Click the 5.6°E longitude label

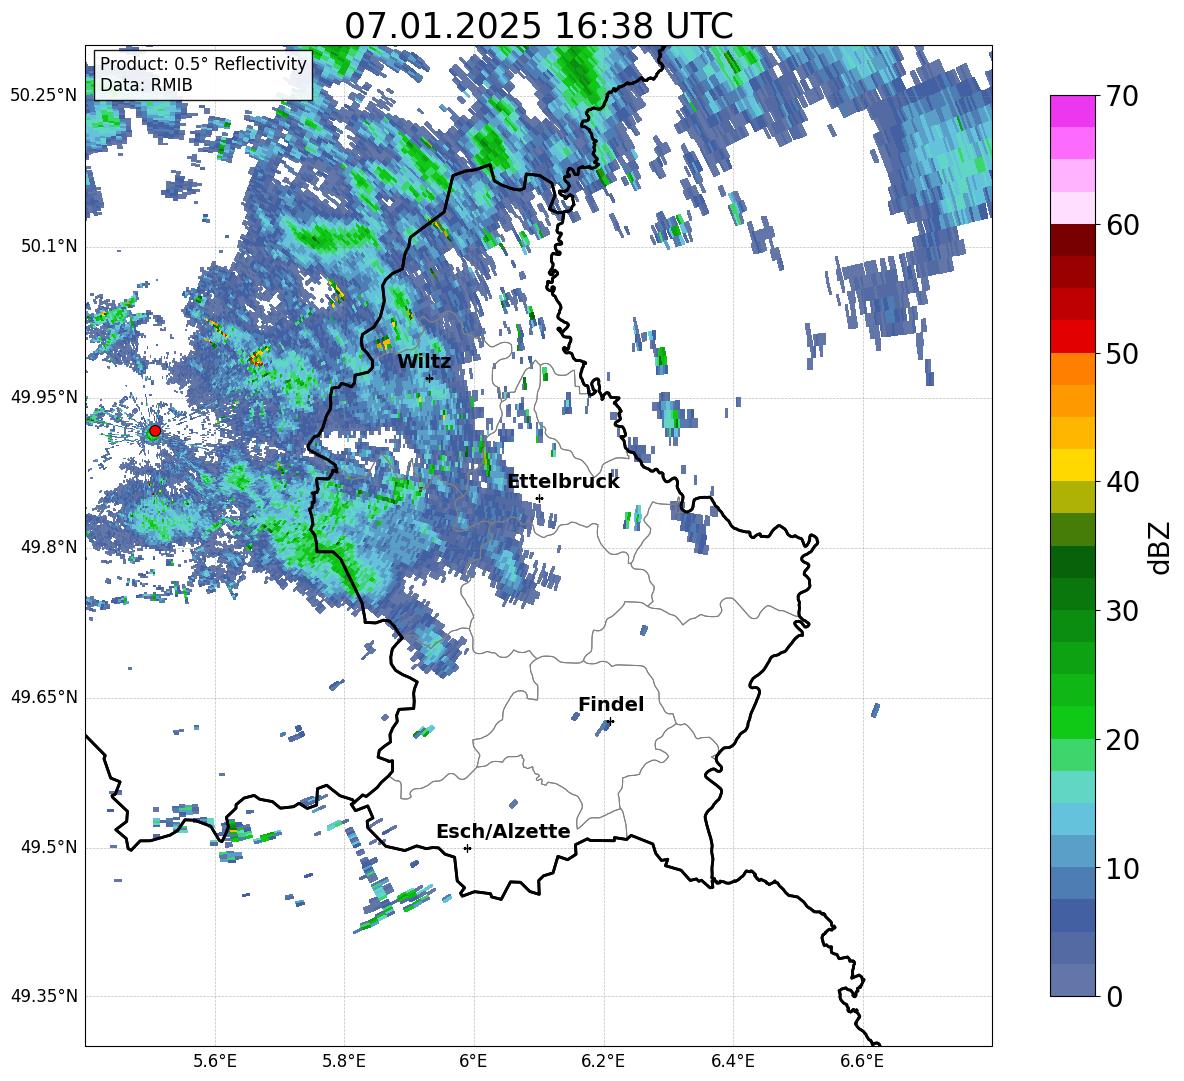pos(215,1061)
